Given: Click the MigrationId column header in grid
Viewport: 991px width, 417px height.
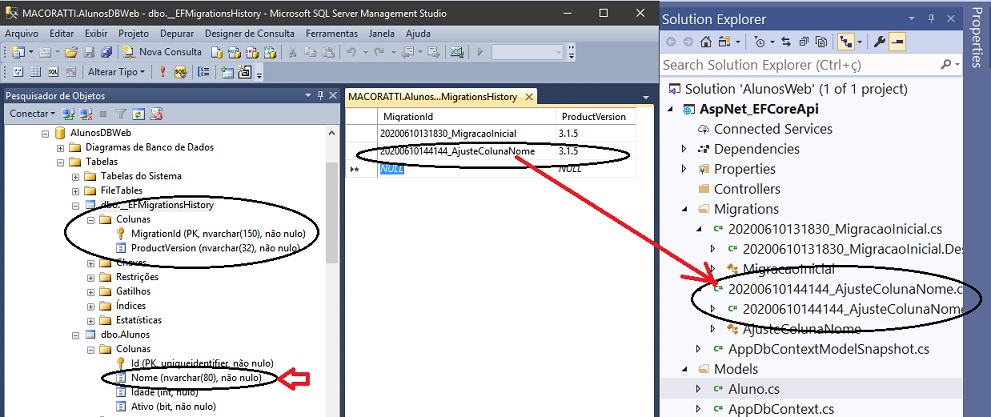Looking at the screenshot, I should (x=466, y=117).
